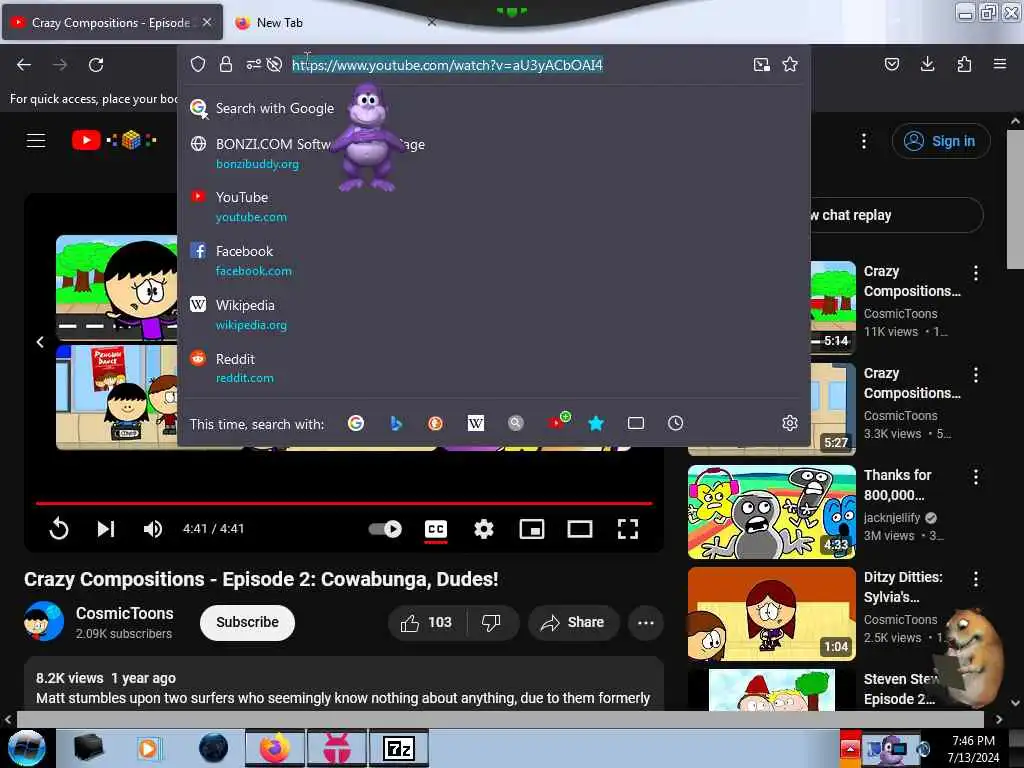Seek on the red video progress bar

(x=344, y=504)
